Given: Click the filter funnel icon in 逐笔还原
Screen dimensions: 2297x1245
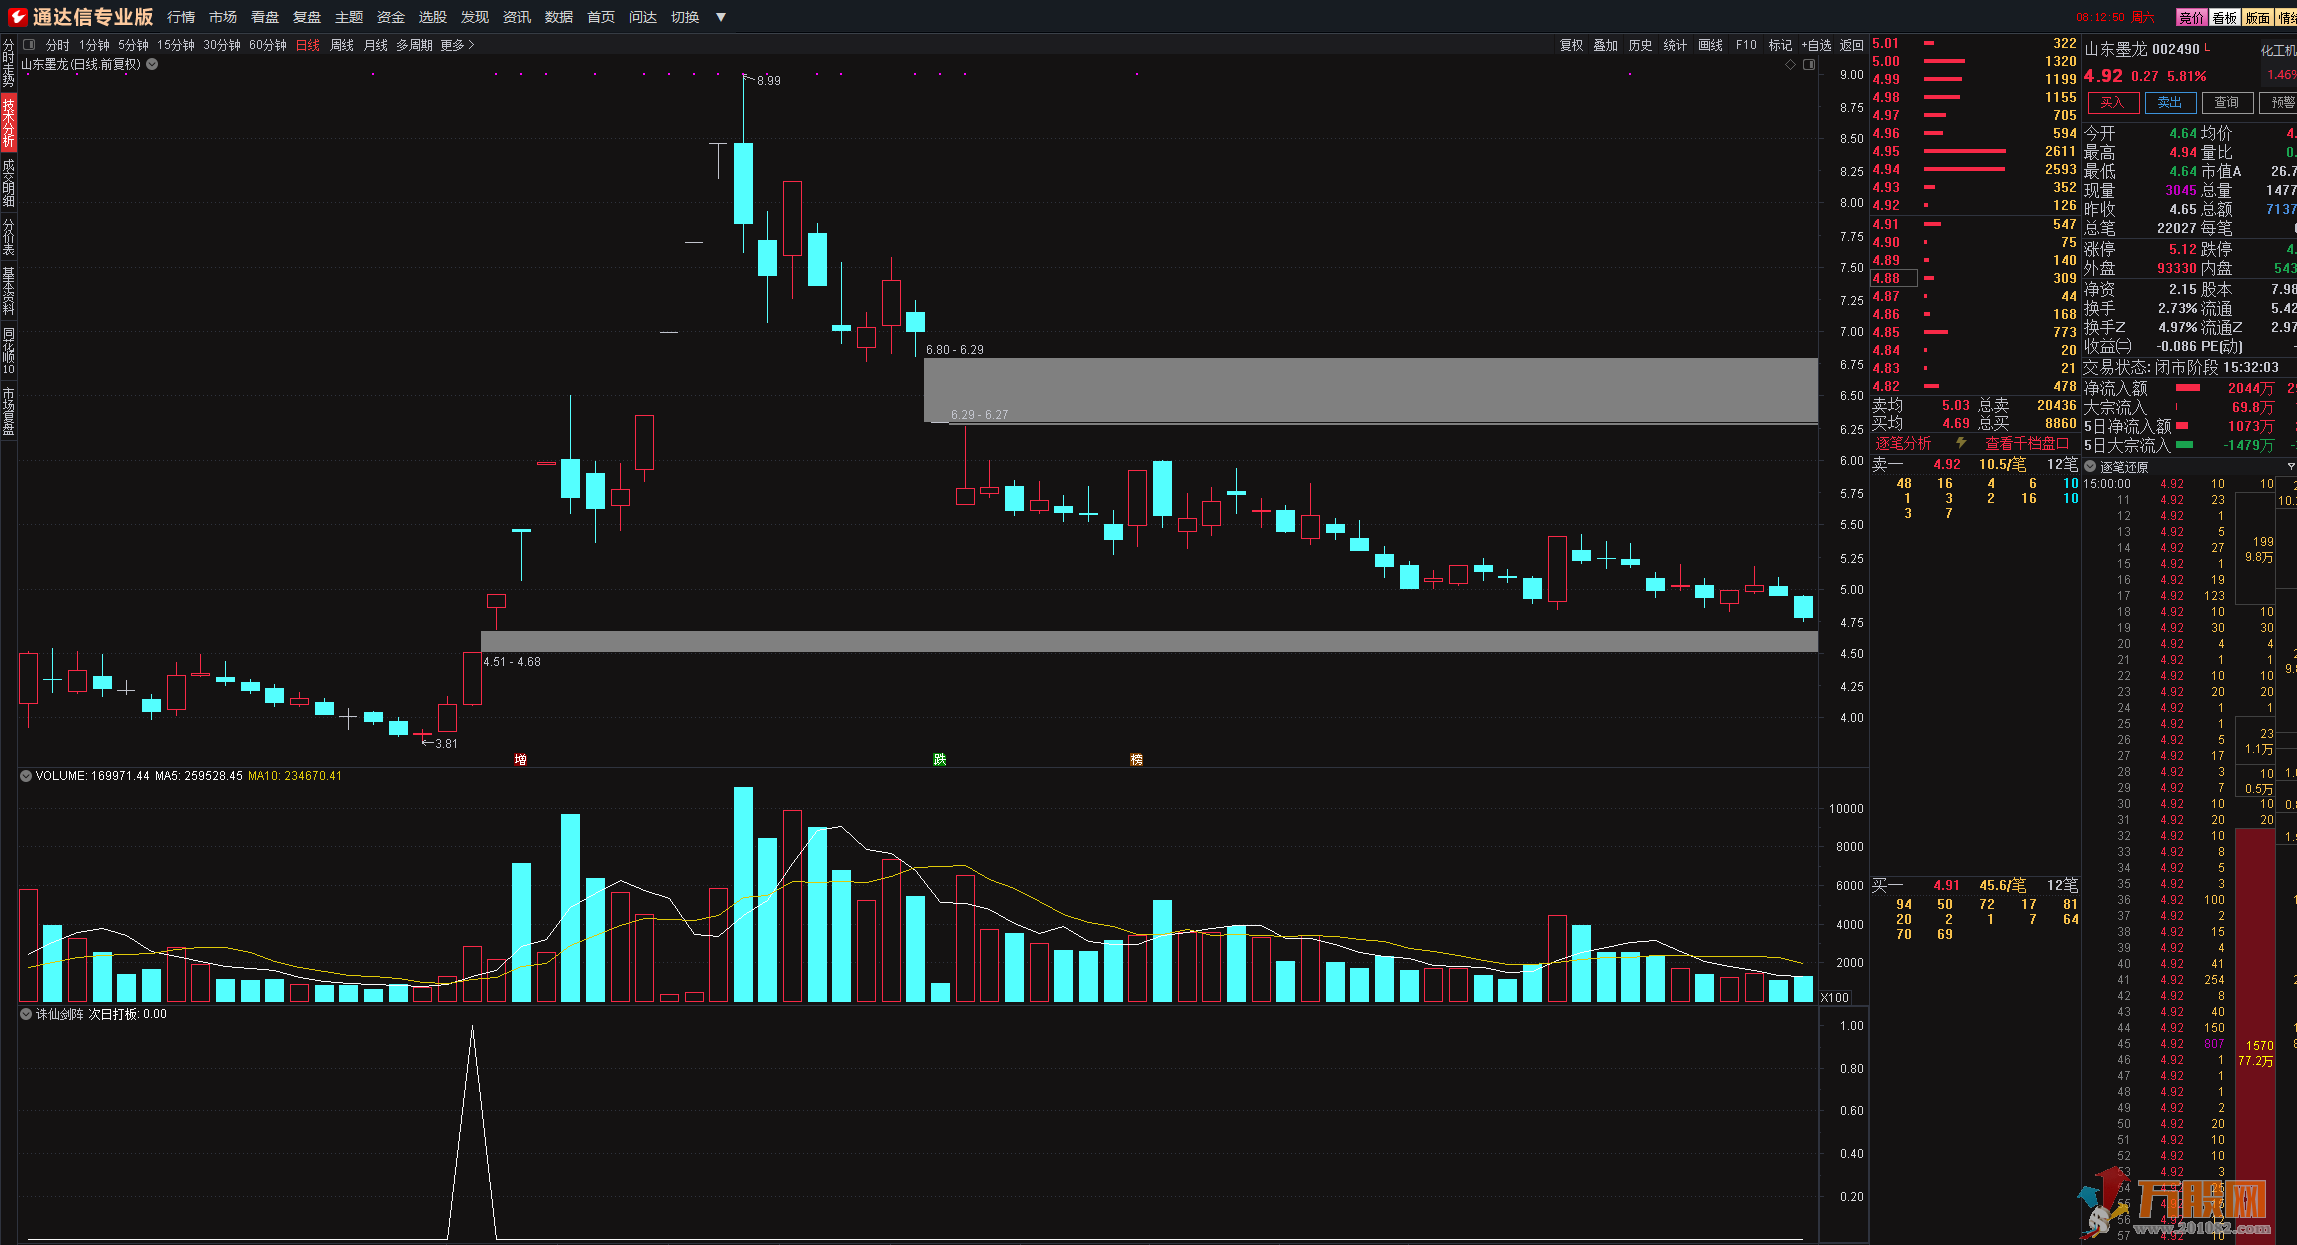Looking at the screenshot, I should (x=2291, y=467).
